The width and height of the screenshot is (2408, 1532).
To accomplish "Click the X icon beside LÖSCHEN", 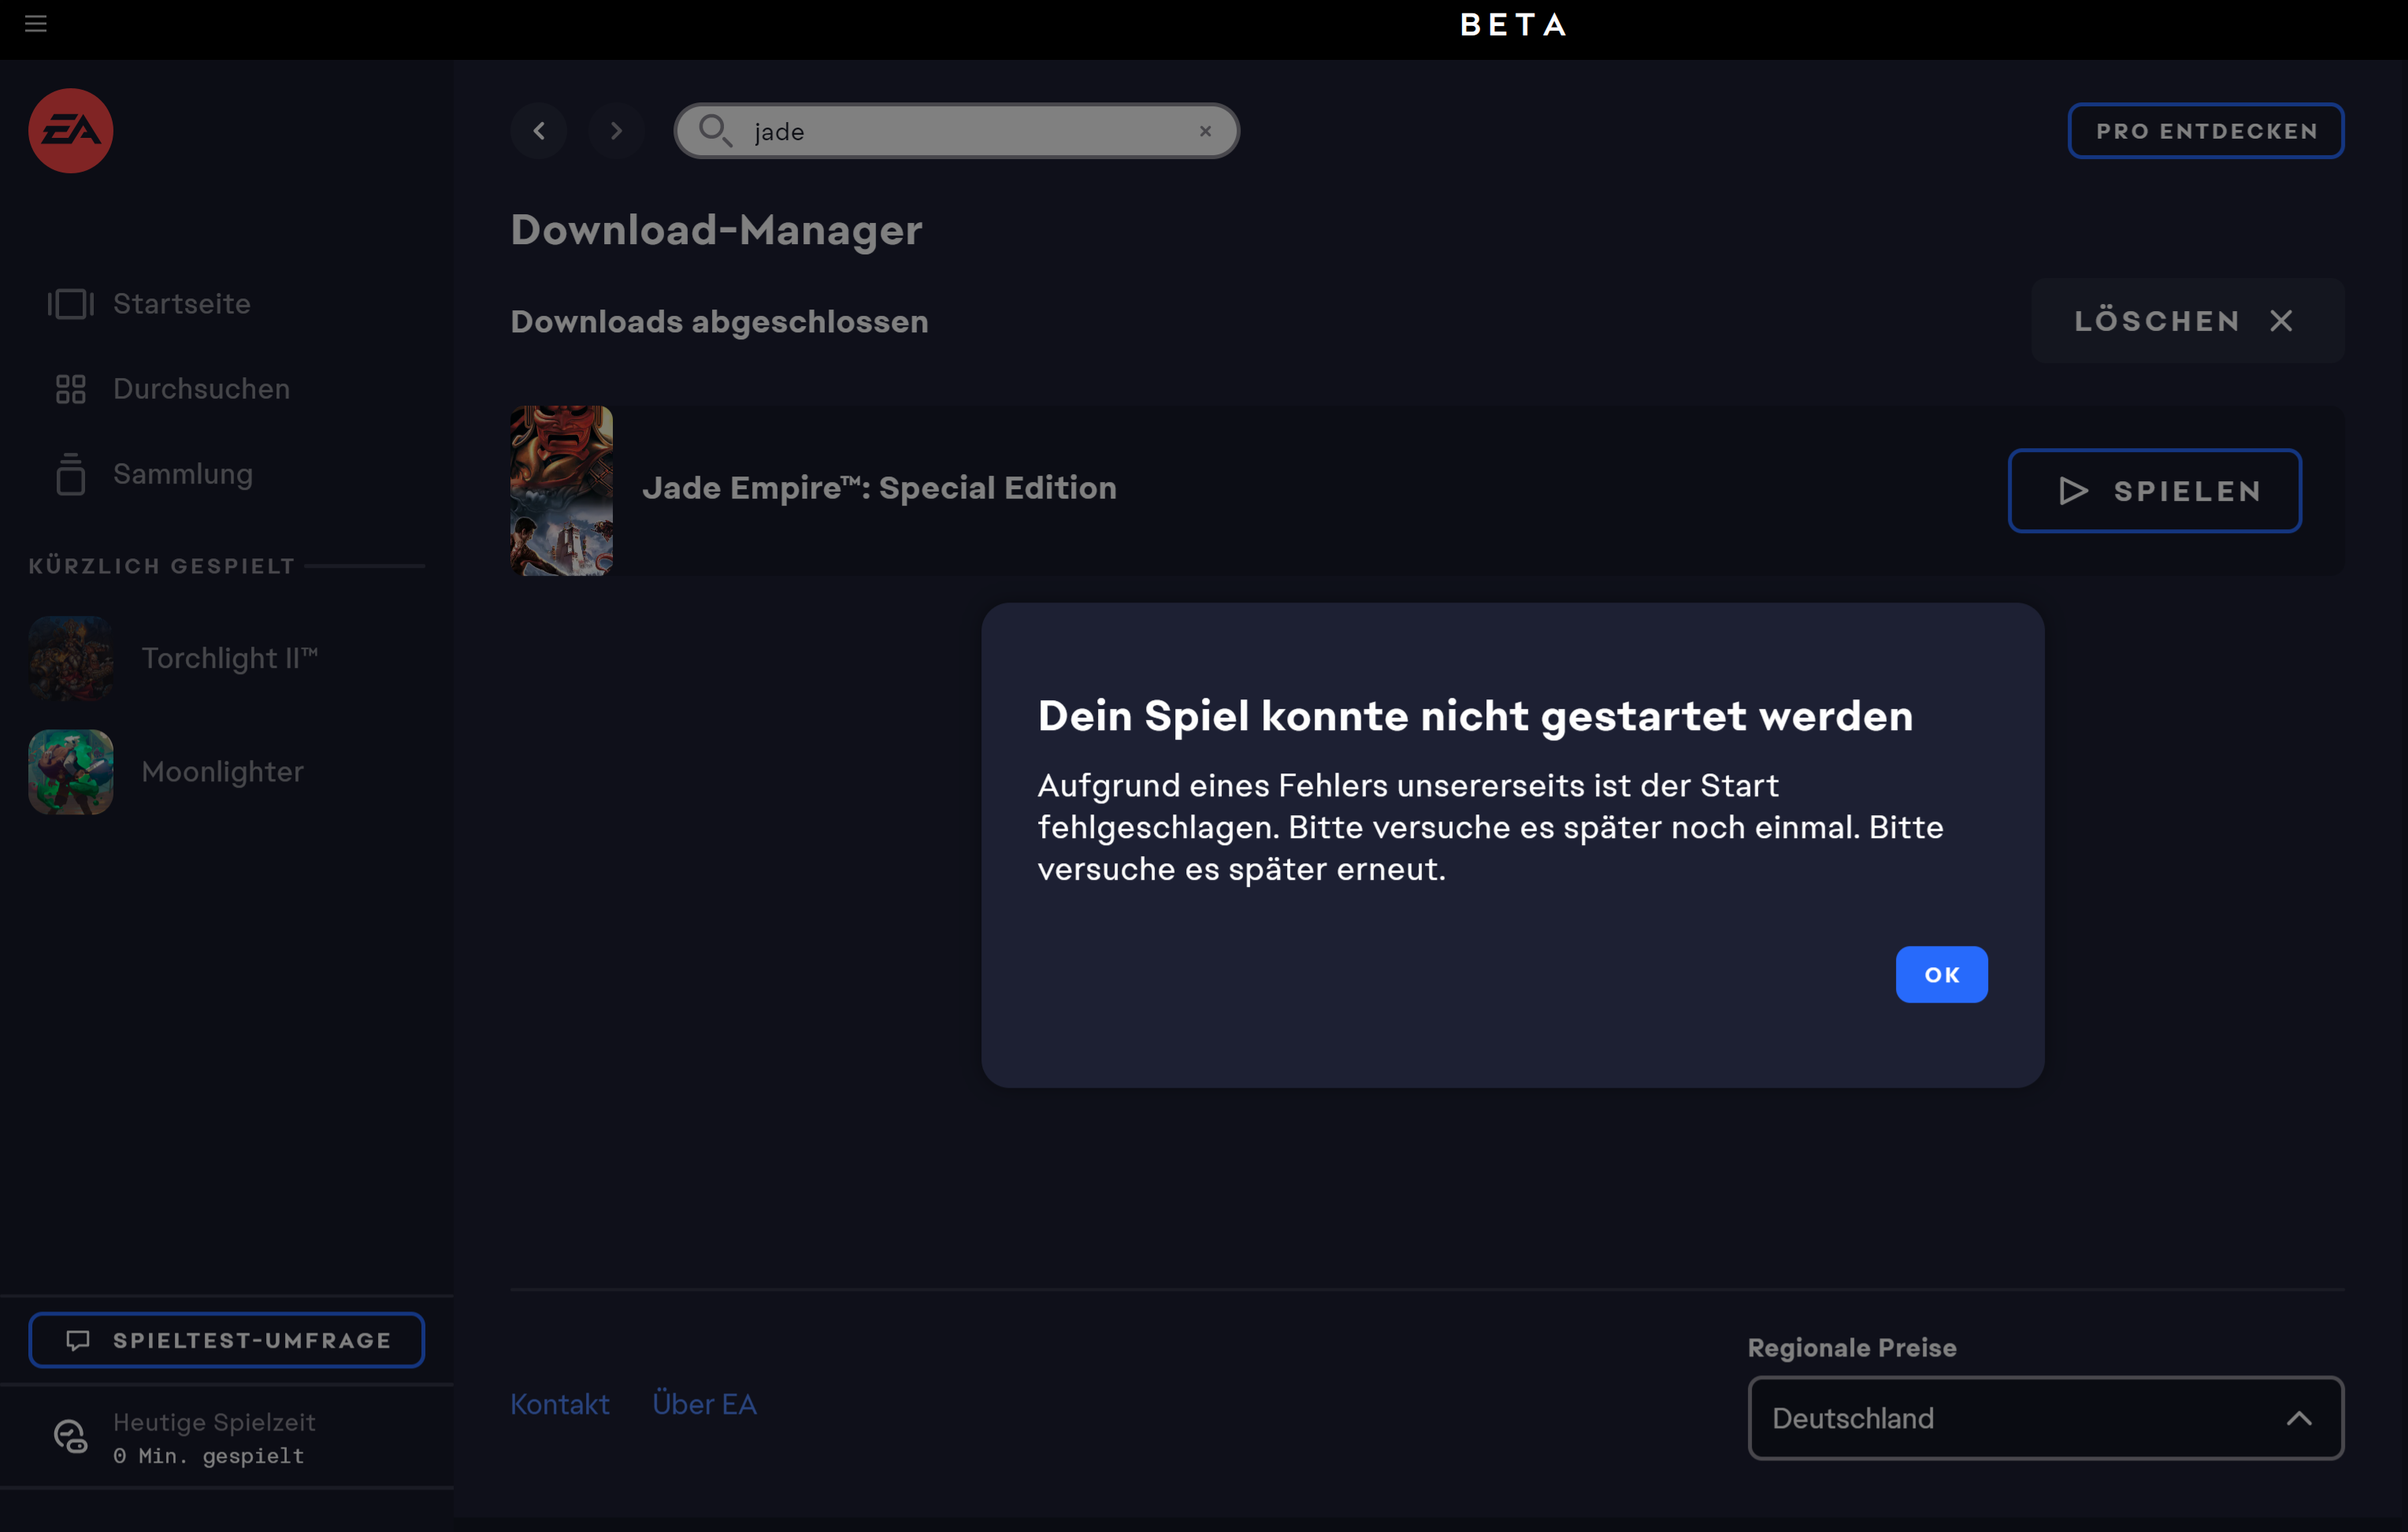I will tap(2281, 321).
